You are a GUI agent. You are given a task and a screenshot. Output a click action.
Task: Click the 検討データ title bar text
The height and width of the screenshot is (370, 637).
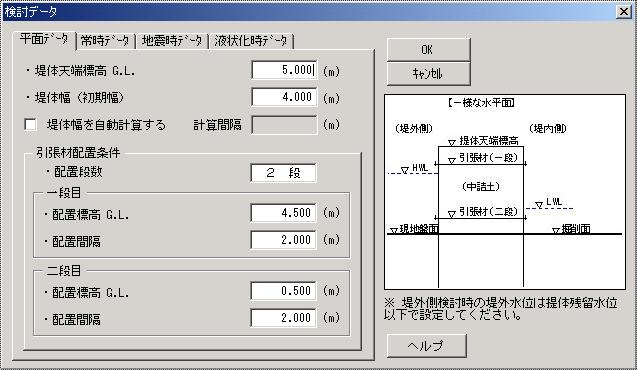point(31,12)
